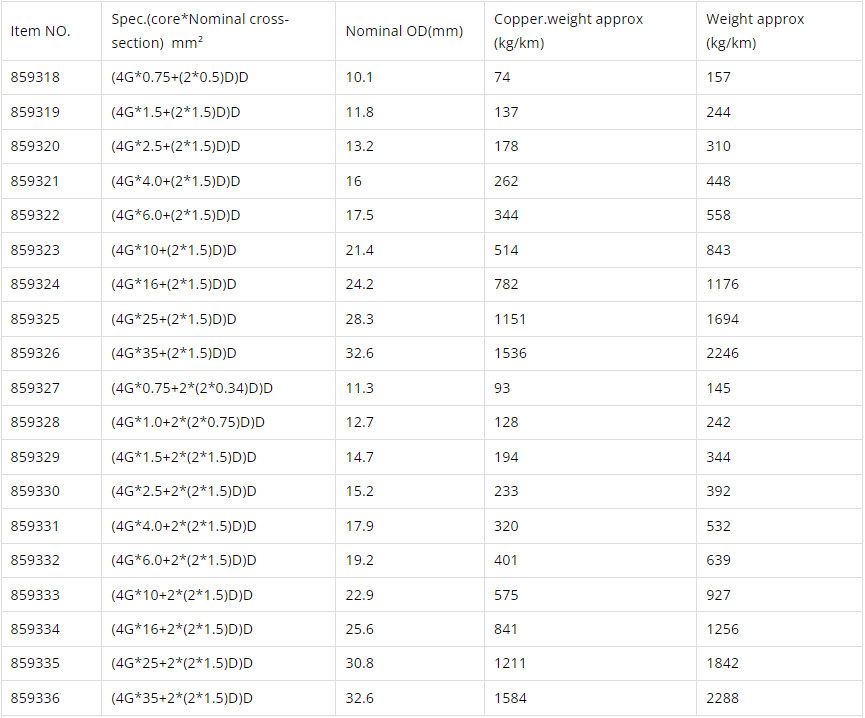Click item number 859327
Image resolution: width=865 pixels, height=718 pixels.
[35, 388]
